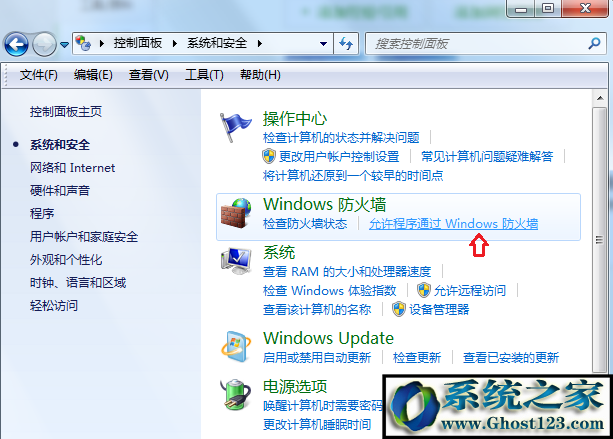Viewport: 613px width, 439px height.
Task: Minimize the Control Panel window
Action: [520, 9]
